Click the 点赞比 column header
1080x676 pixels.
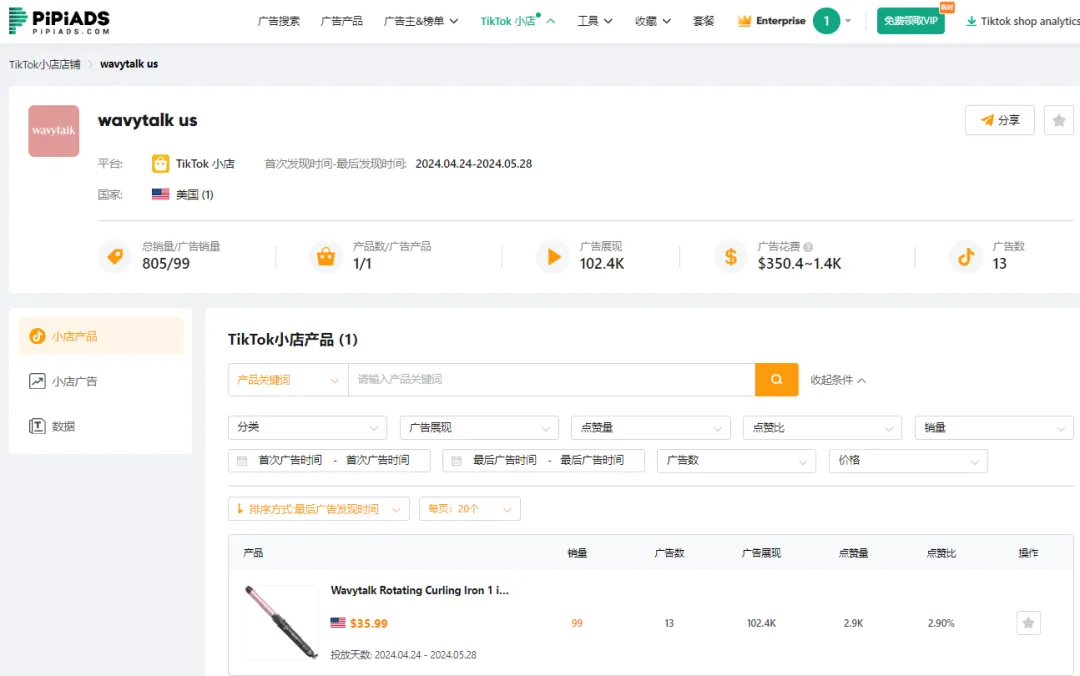(x=941, y=553)
